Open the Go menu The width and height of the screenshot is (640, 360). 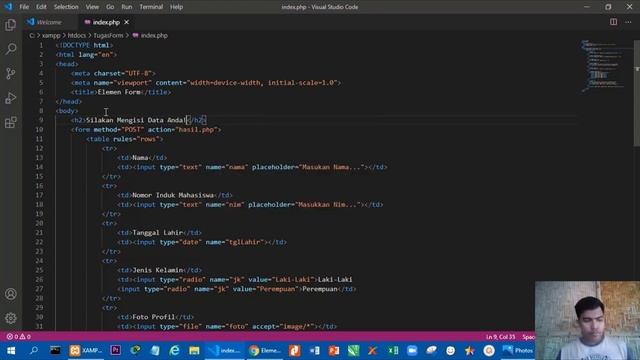[110, 7]
